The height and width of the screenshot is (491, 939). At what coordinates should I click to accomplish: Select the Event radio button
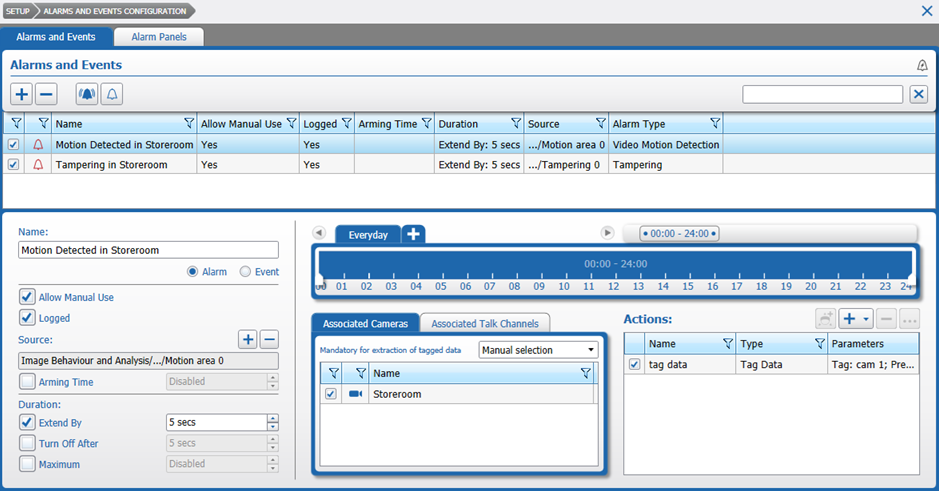[x=245, y=272]
